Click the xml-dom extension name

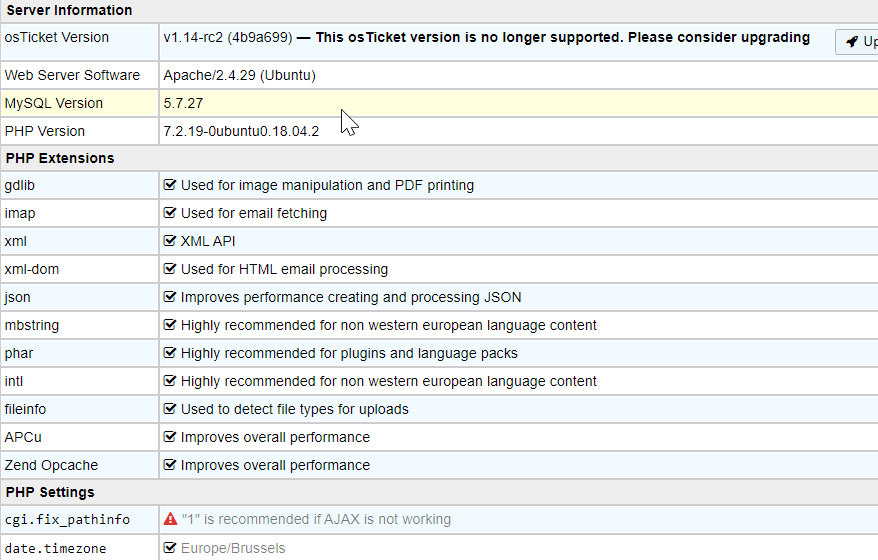click(x=32, y=269)
